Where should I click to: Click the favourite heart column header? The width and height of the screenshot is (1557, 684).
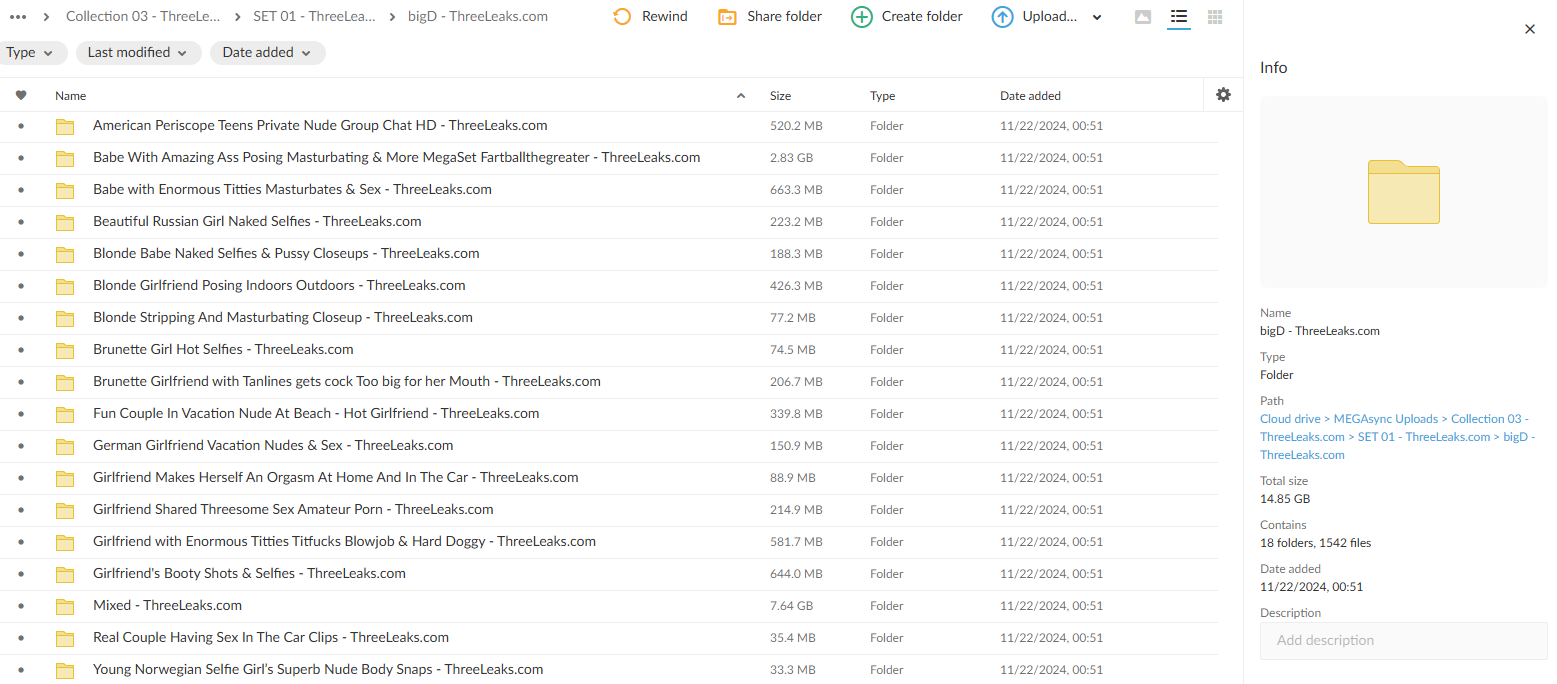pos(21,96)
